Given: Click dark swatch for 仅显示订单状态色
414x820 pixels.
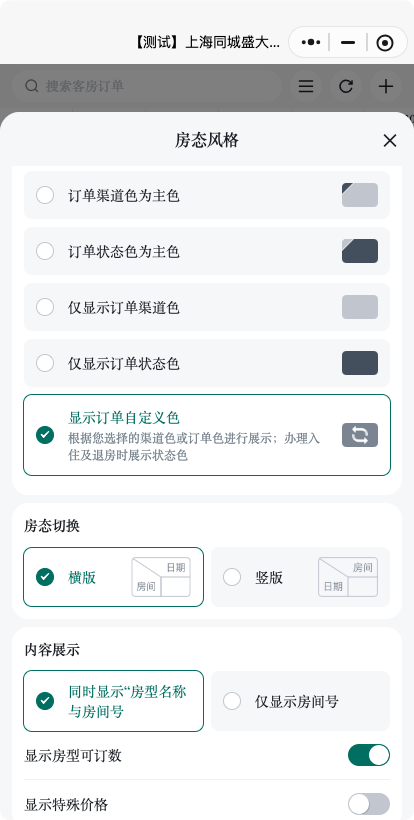Looking at the screenshot, I should (x=360, y=363).
